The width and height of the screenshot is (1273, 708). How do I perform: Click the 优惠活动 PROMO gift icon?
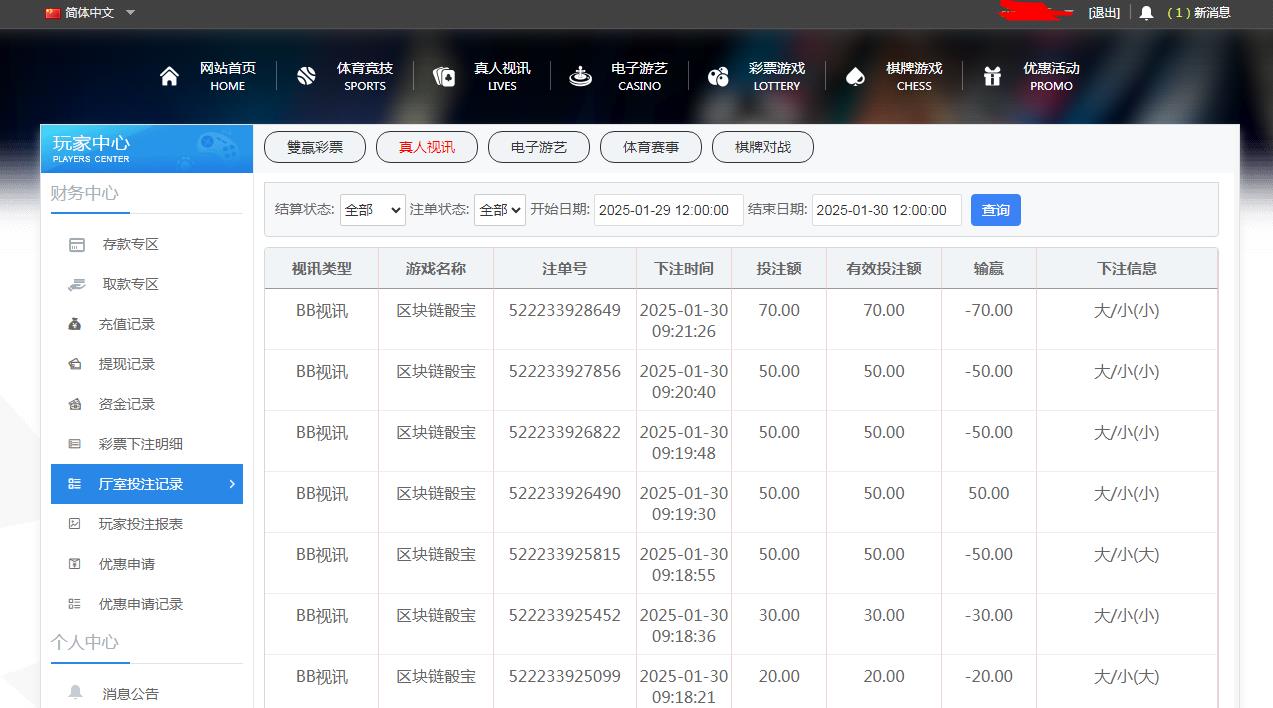coord(991,75)
